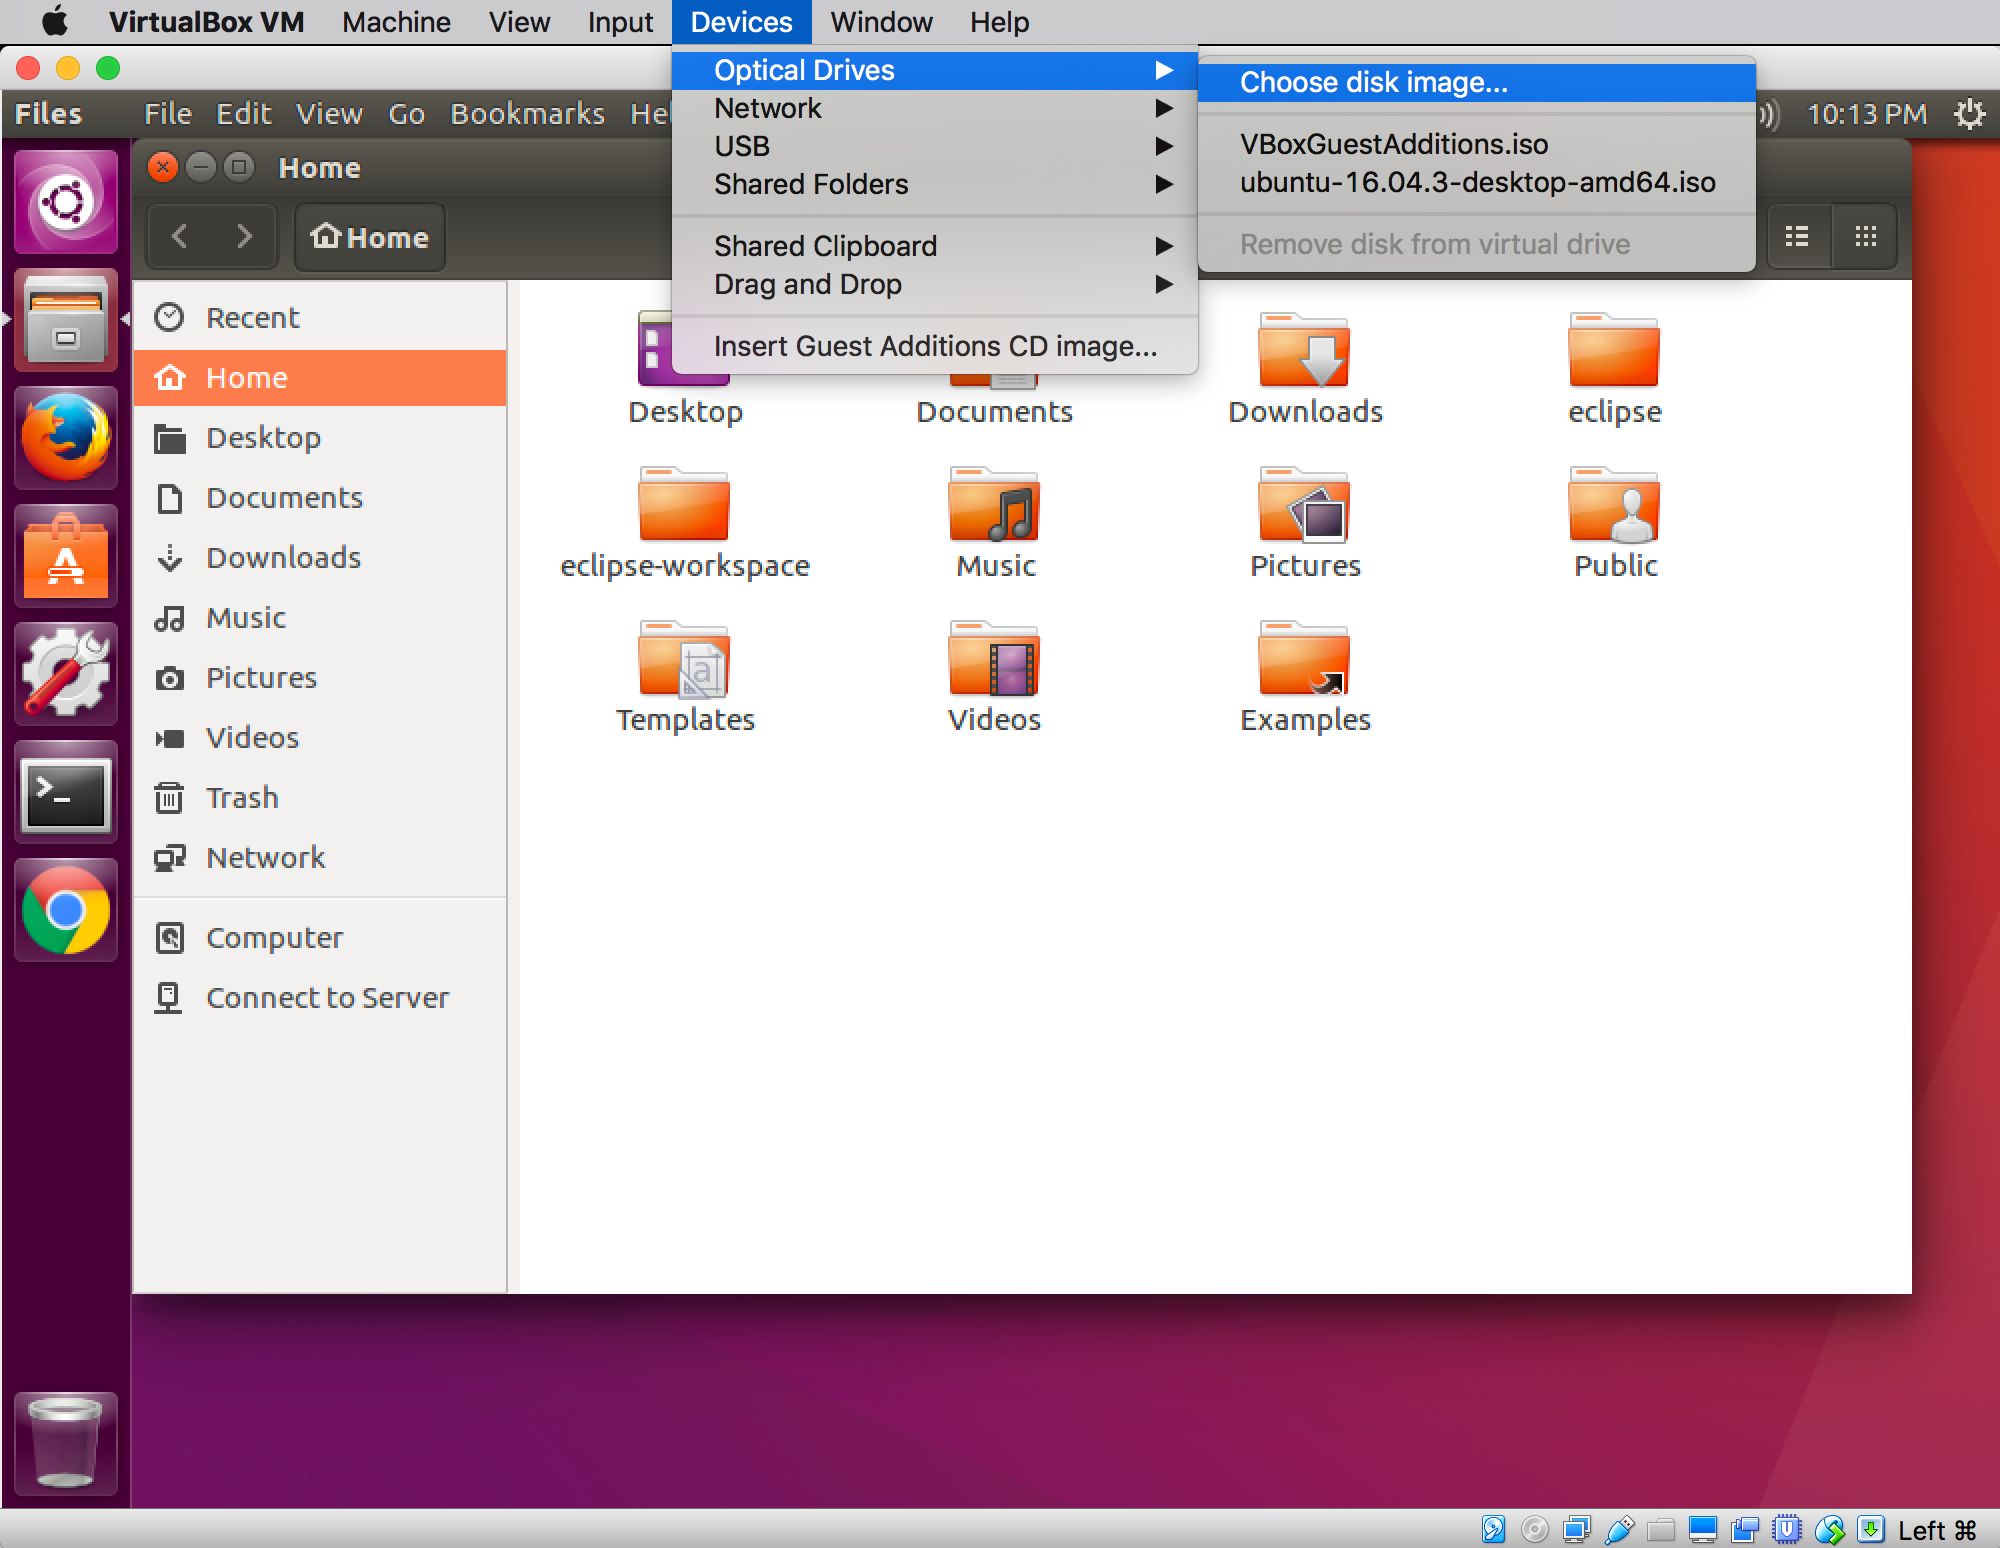
Task: Open the Videos folder icon
Action: [x=994, y=659]
